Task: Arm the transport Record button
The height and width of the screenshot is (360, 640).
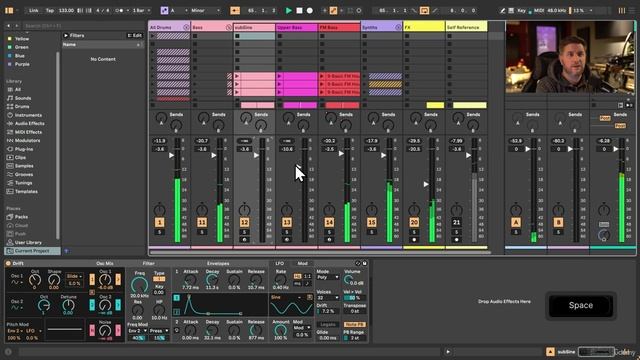Action: tap(310, 10)
